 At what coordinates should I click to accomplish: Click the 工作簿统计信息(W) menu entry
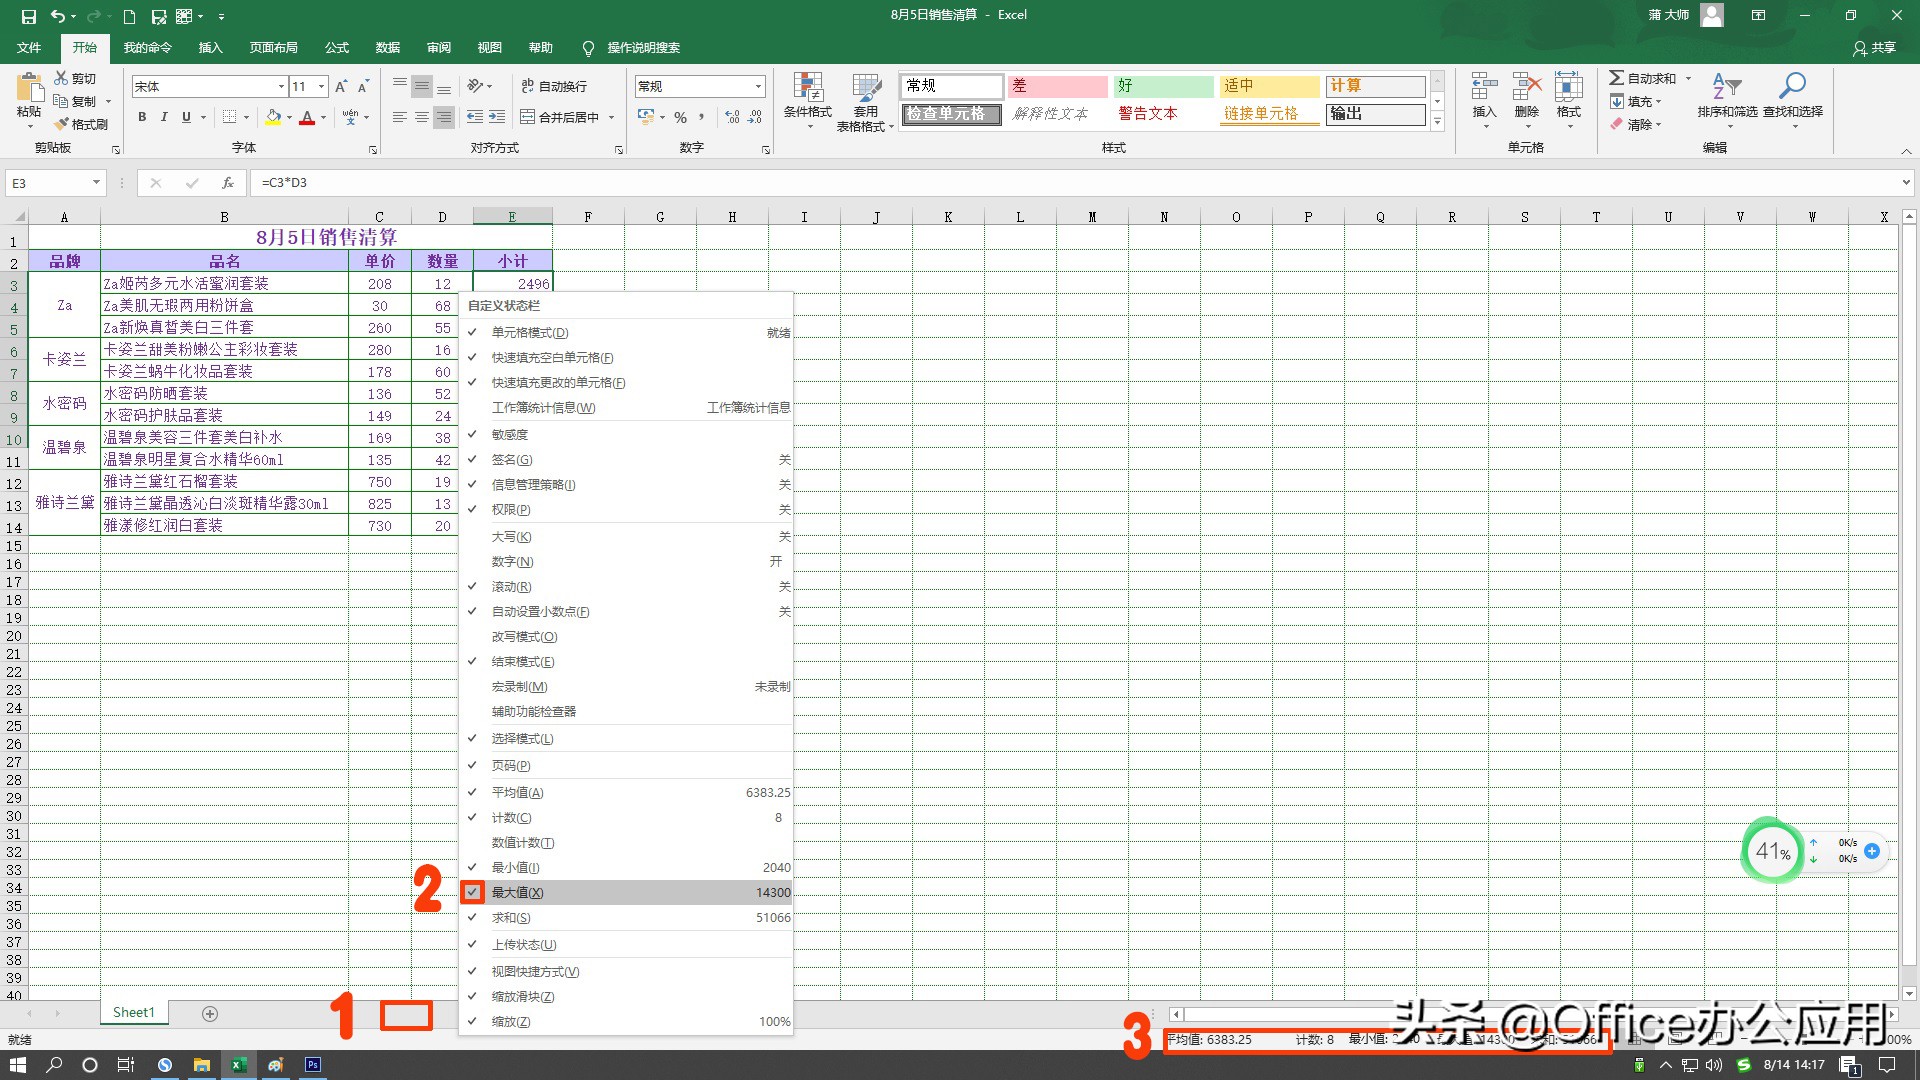[x=626, y=408]
